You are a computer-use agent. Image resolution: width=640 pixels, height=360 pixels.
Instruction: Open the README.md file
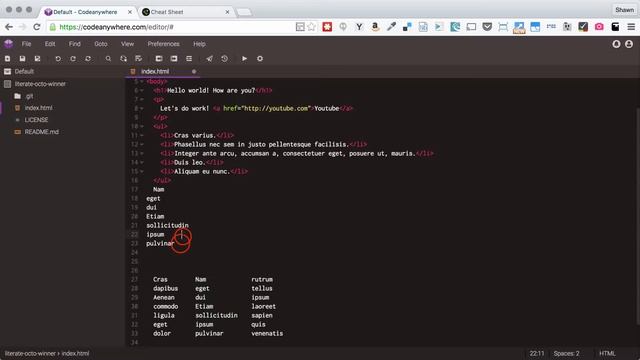tap(41, 132)
